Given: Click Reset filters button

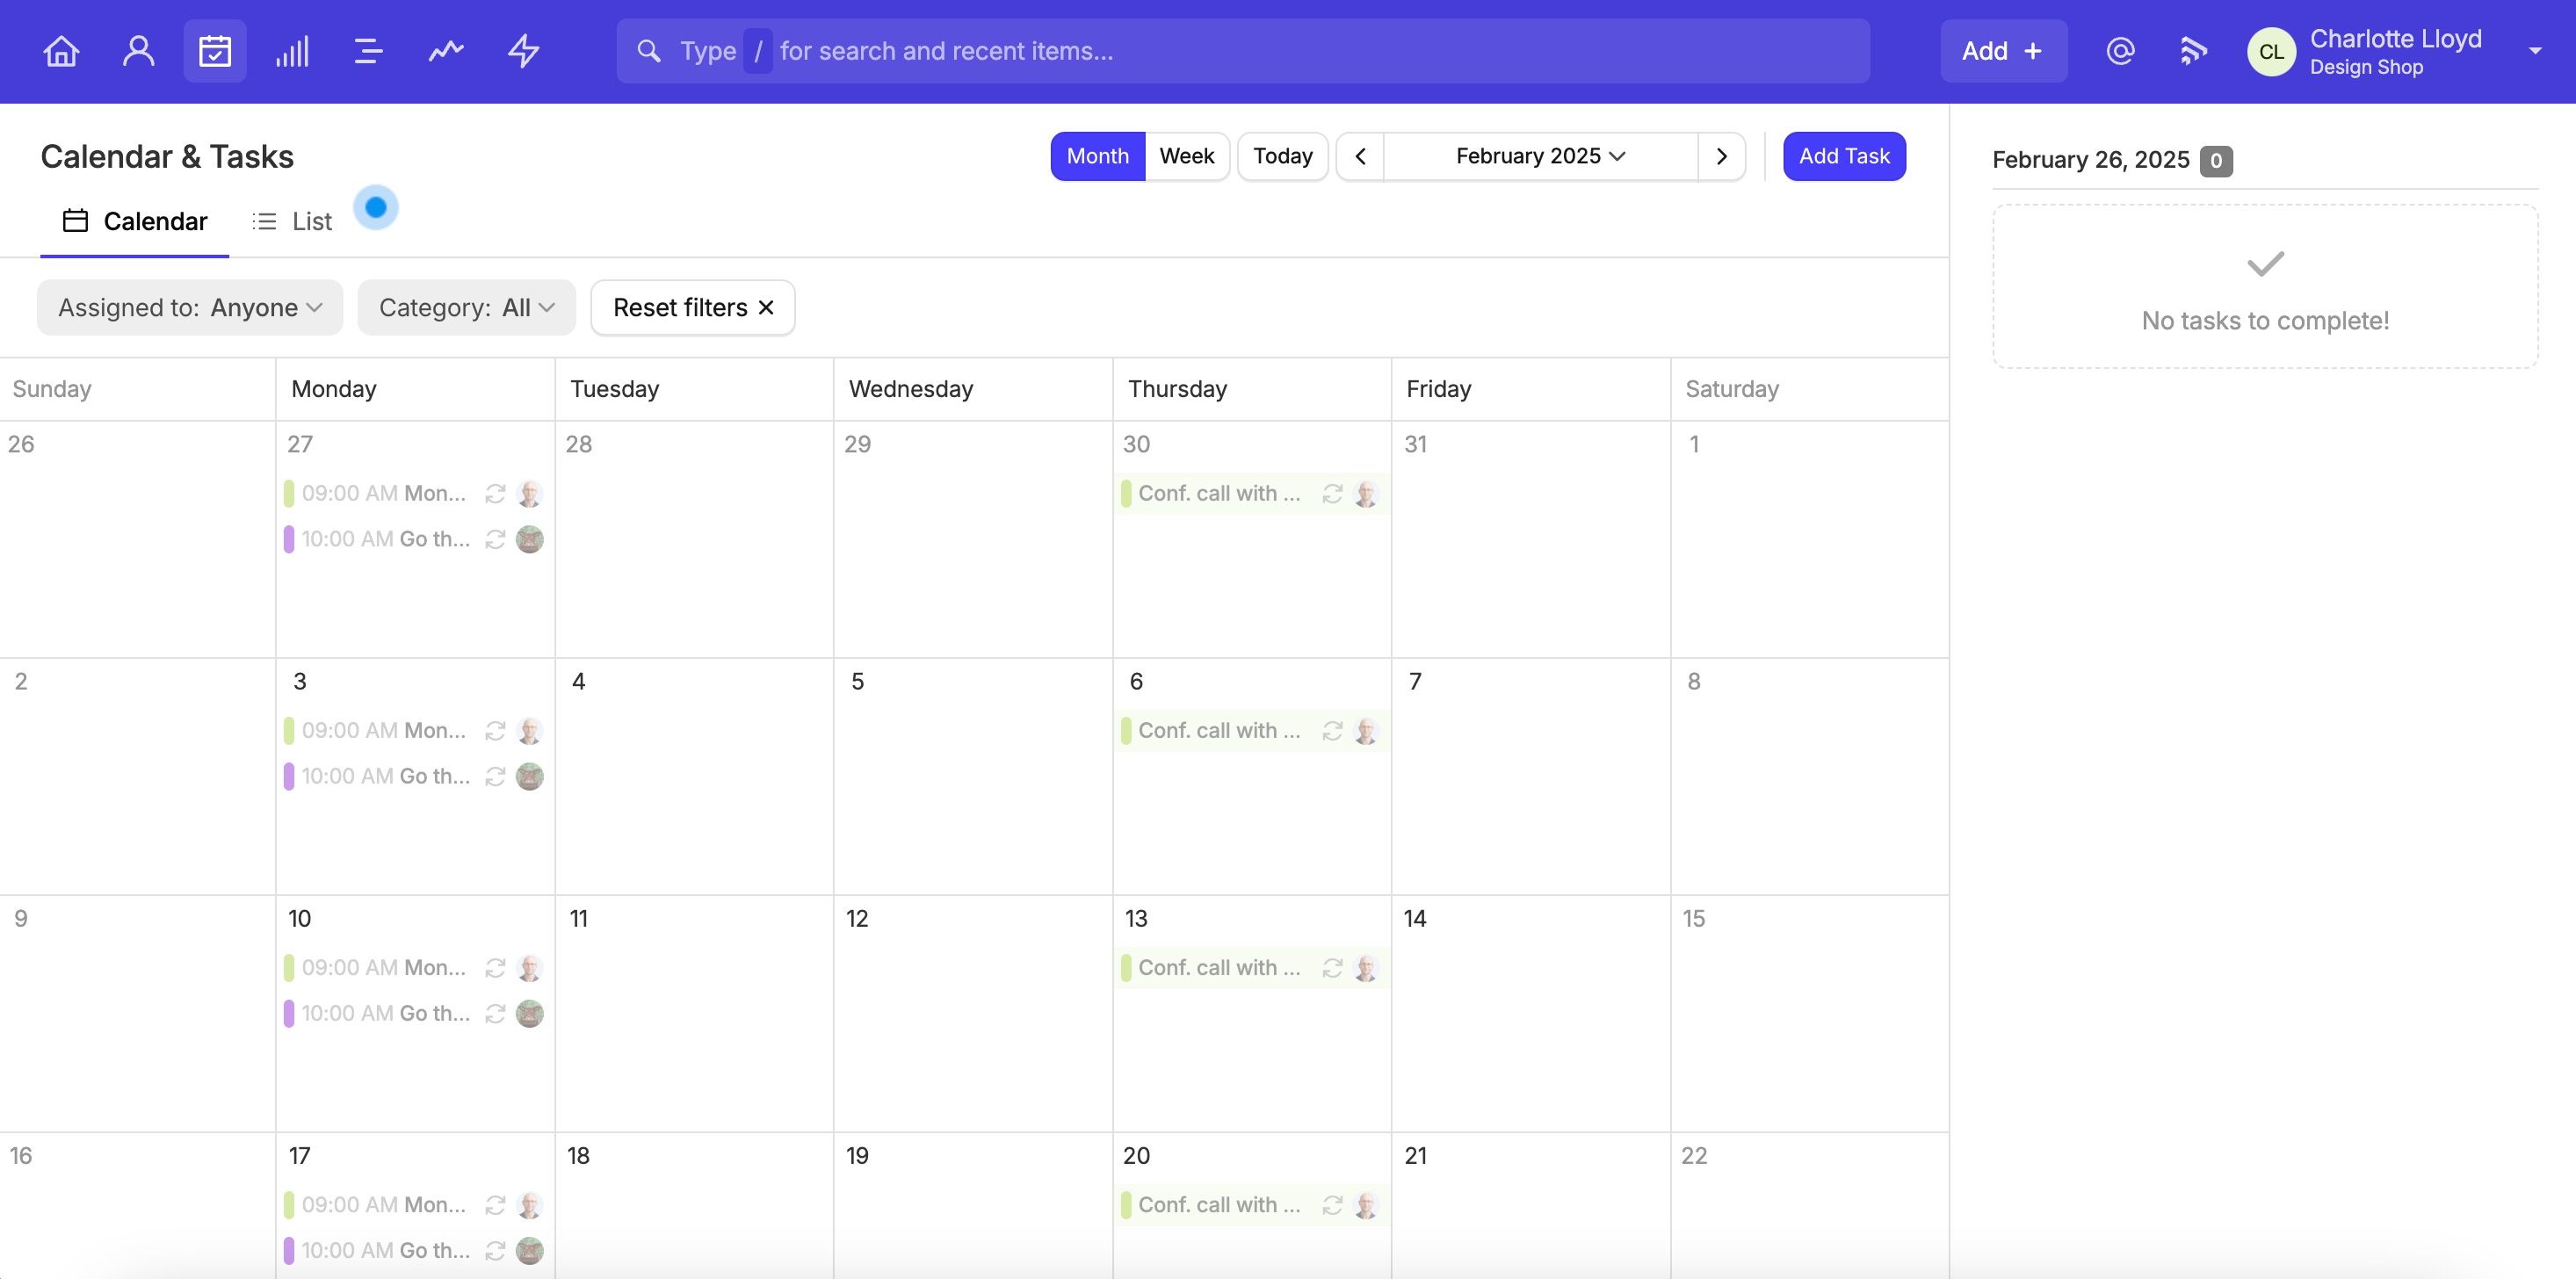Looking at the screenshot, I should click(x=693, y=307).
